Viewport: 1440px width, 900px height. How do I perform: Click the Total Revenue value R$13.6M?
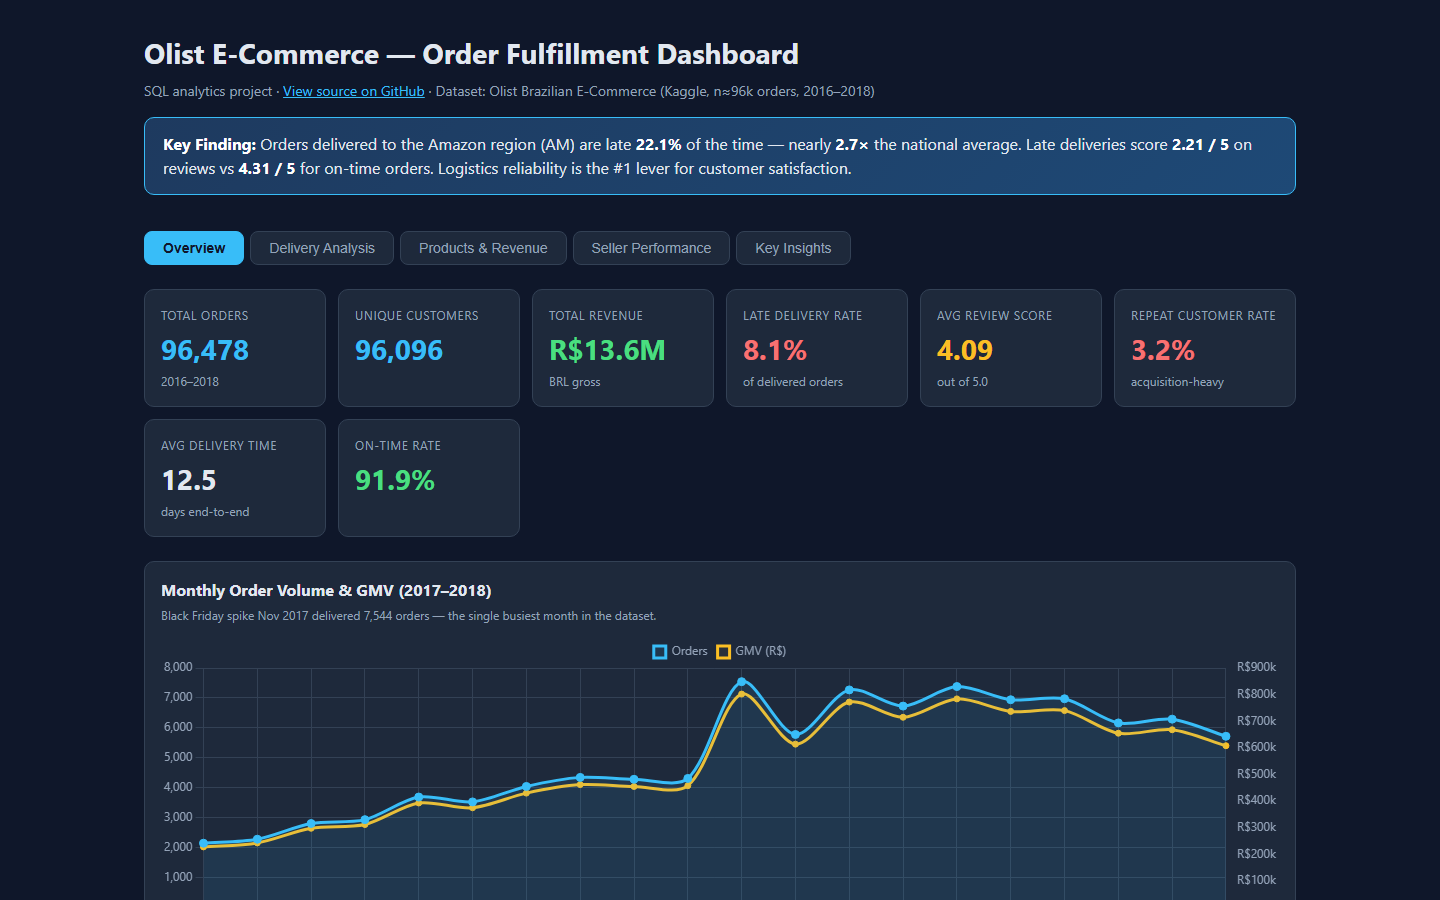607,350
